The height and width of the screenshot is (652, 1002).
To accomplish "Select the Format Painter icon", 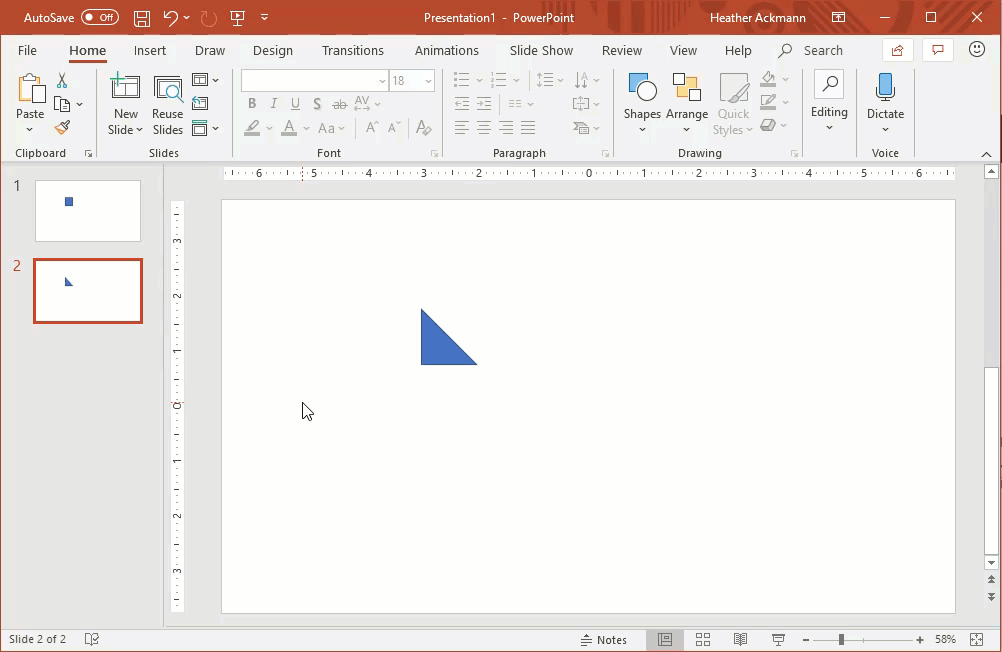I will pyautogui.click(x=60, y=127).
